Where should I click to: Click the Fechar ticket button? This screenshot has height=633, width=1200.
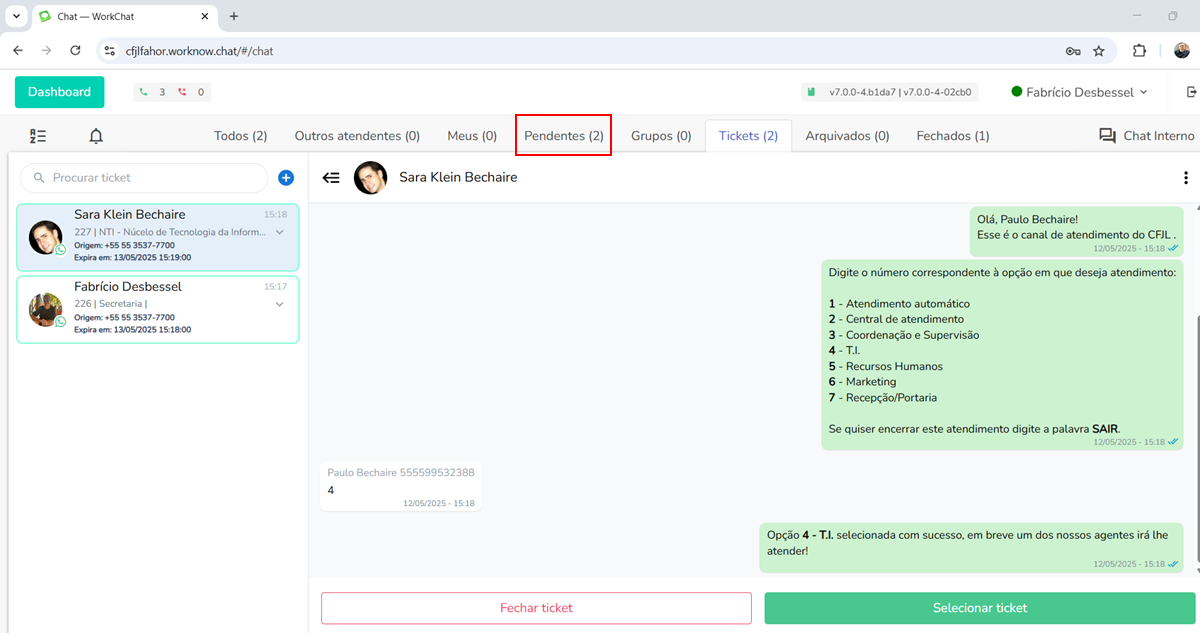[x=536, y=608]
